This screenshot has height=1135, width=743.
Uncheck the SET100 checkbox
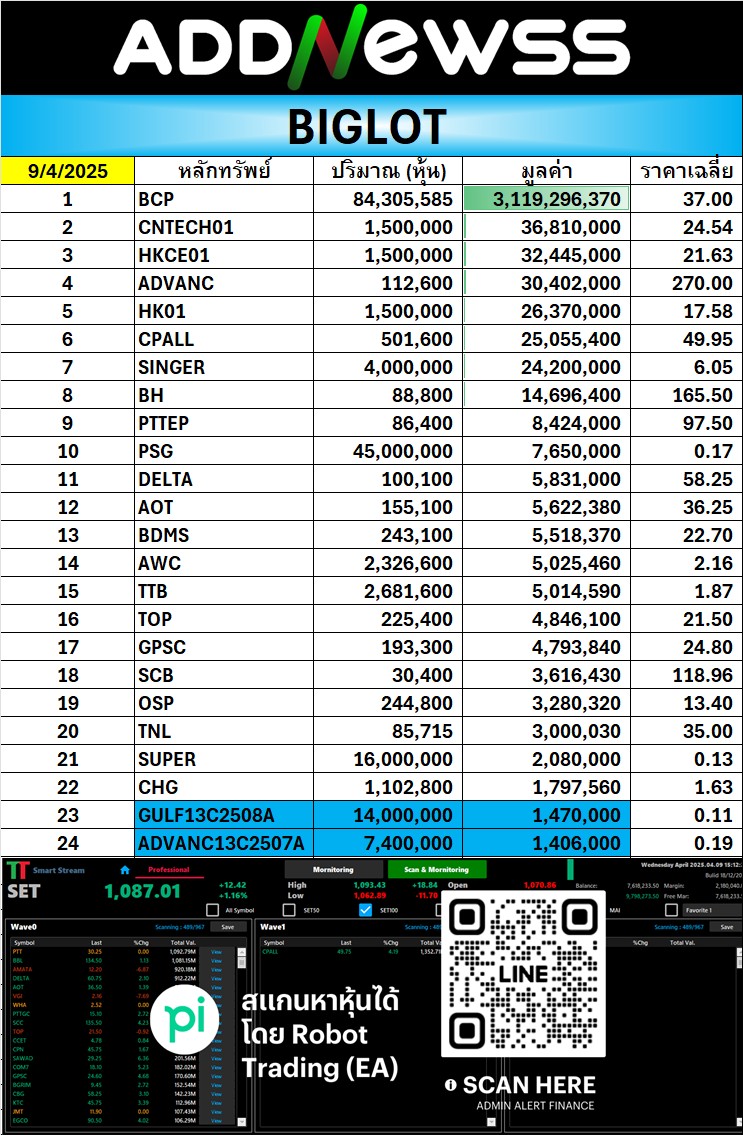click(366, 910)
